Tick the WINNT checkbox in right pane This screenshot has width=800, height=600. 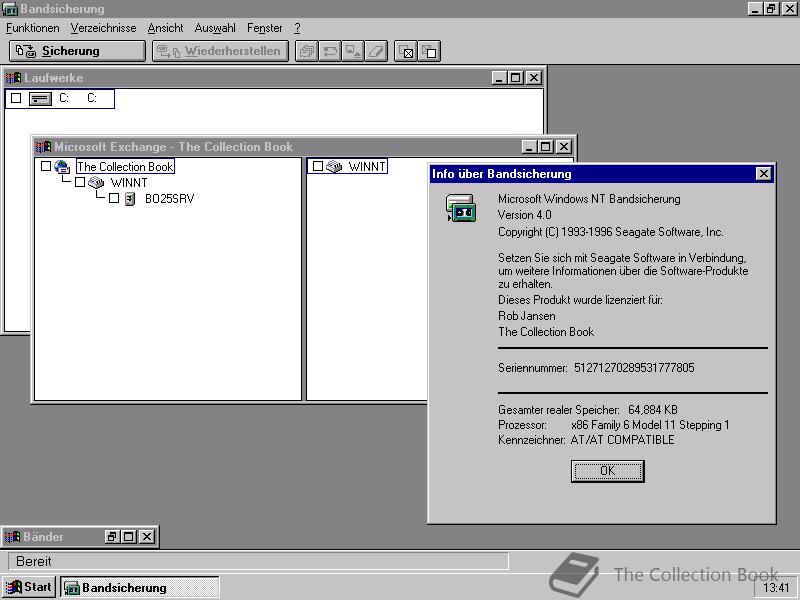point(318,166)
